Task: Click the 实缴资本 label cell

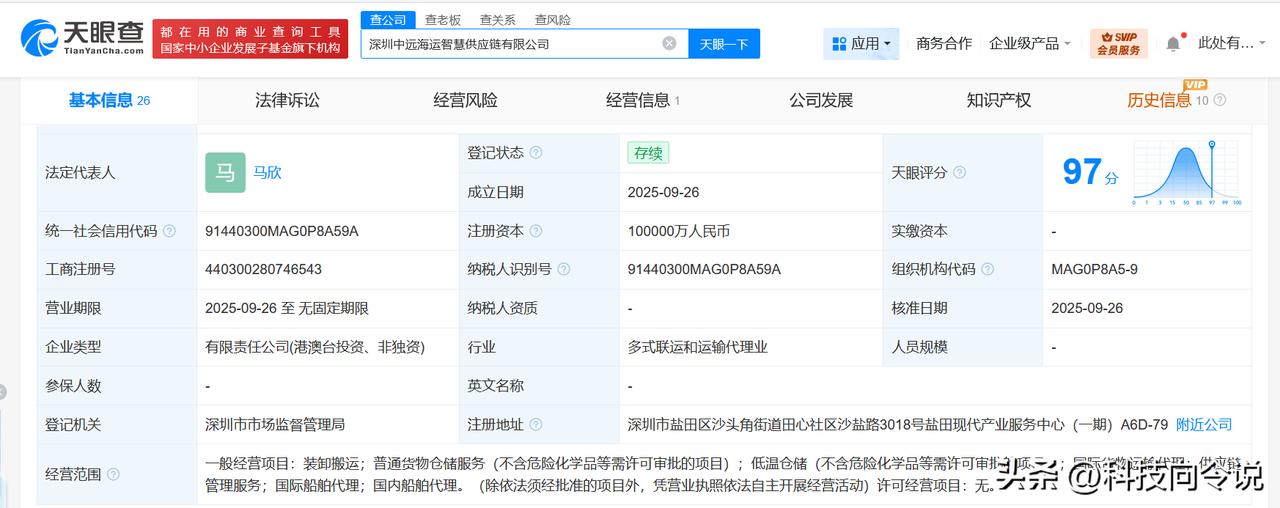Action: (x=962, y=231)
